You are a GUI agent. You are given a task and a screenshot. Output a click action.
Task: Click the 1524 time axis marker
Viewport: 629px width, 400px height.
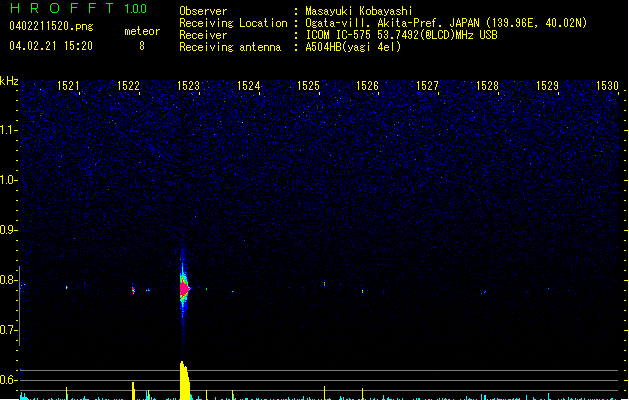(x=248, y=86)
